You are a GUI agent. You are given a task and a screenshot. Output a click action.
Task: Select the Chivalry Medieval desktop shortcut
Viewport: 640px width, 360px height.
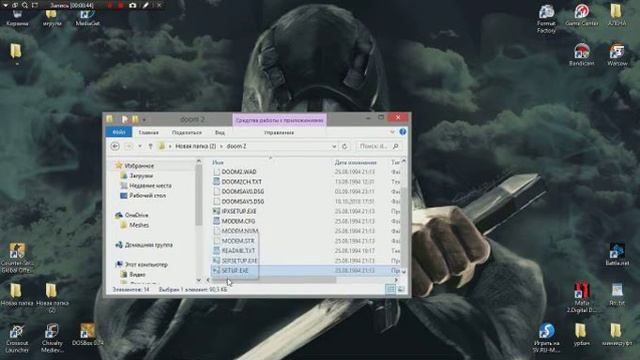[x=52, y=338]
